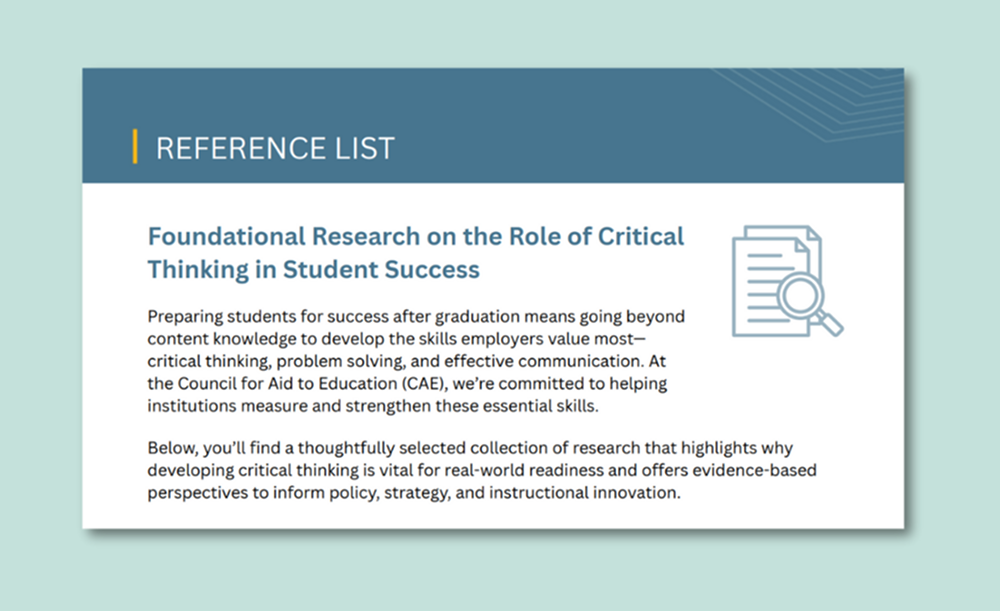Click the magnifying glass handle
This screenshot has width=1000, height=611.
(829, 323)
